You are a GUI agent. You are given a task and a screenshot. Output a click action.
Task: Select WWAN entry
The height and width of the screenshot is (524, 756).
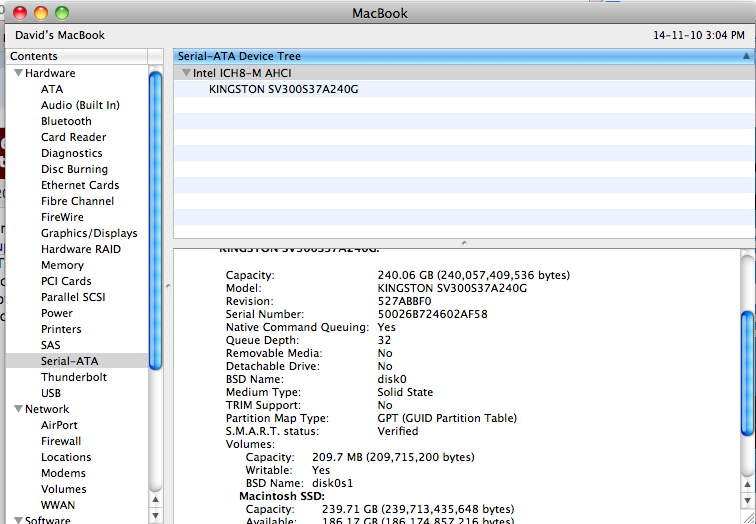(58, 505)
